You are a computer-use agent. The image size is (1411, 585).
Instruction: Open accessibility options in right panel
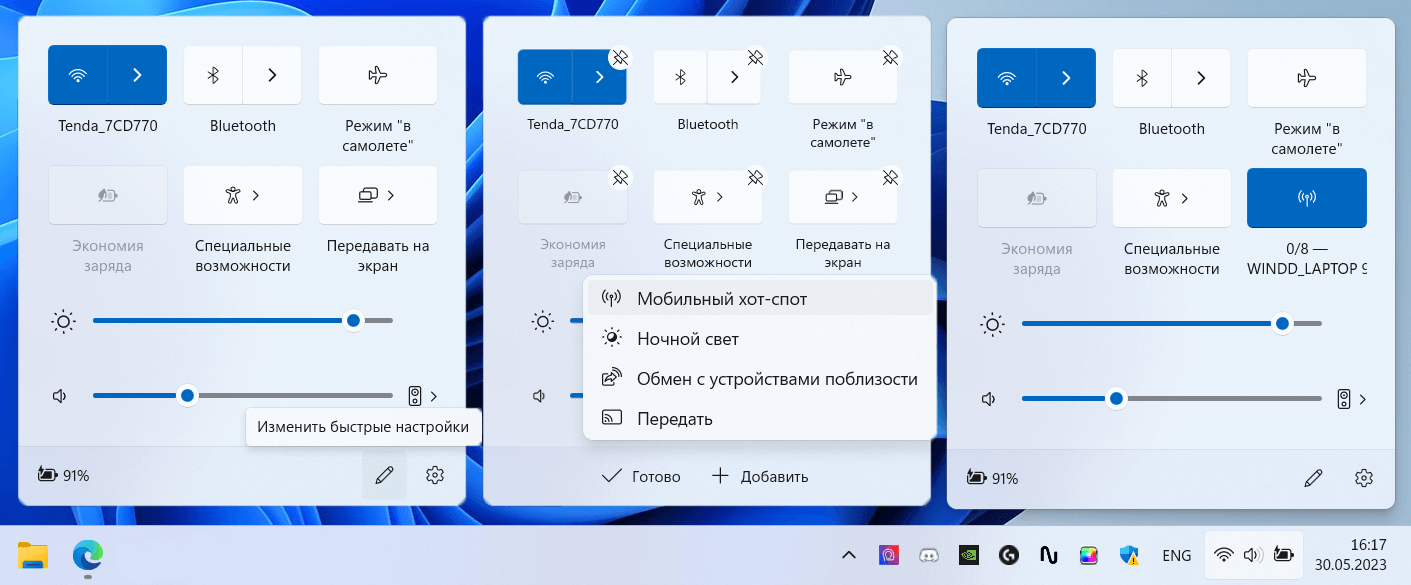(1172, 198)
